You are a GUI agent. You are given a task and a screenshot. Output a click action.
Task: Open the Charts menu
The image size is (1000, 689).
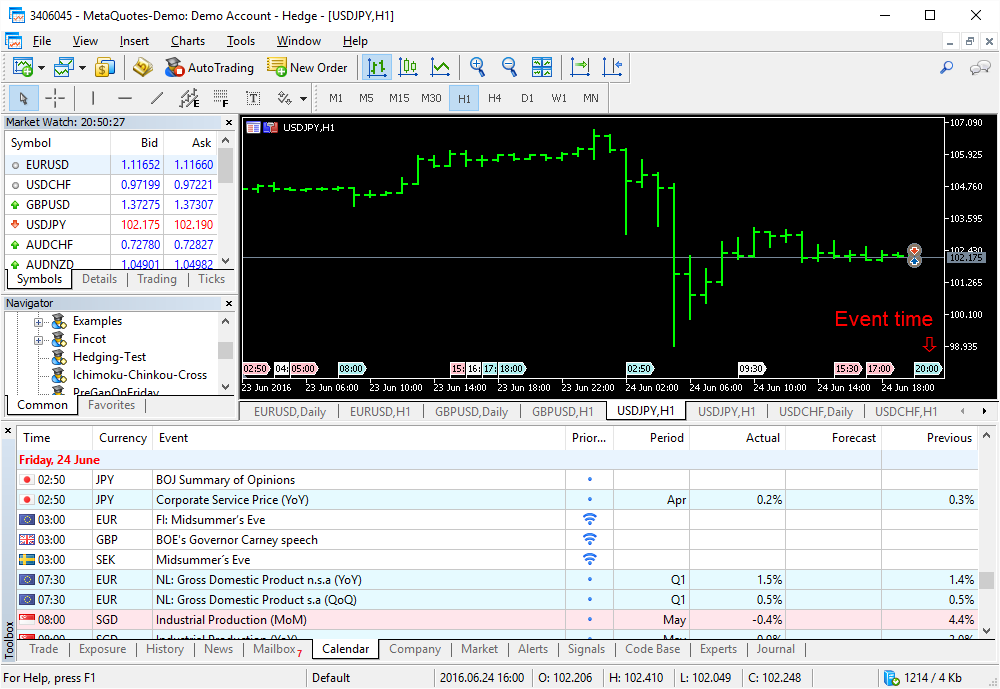(x=187, y=41)
